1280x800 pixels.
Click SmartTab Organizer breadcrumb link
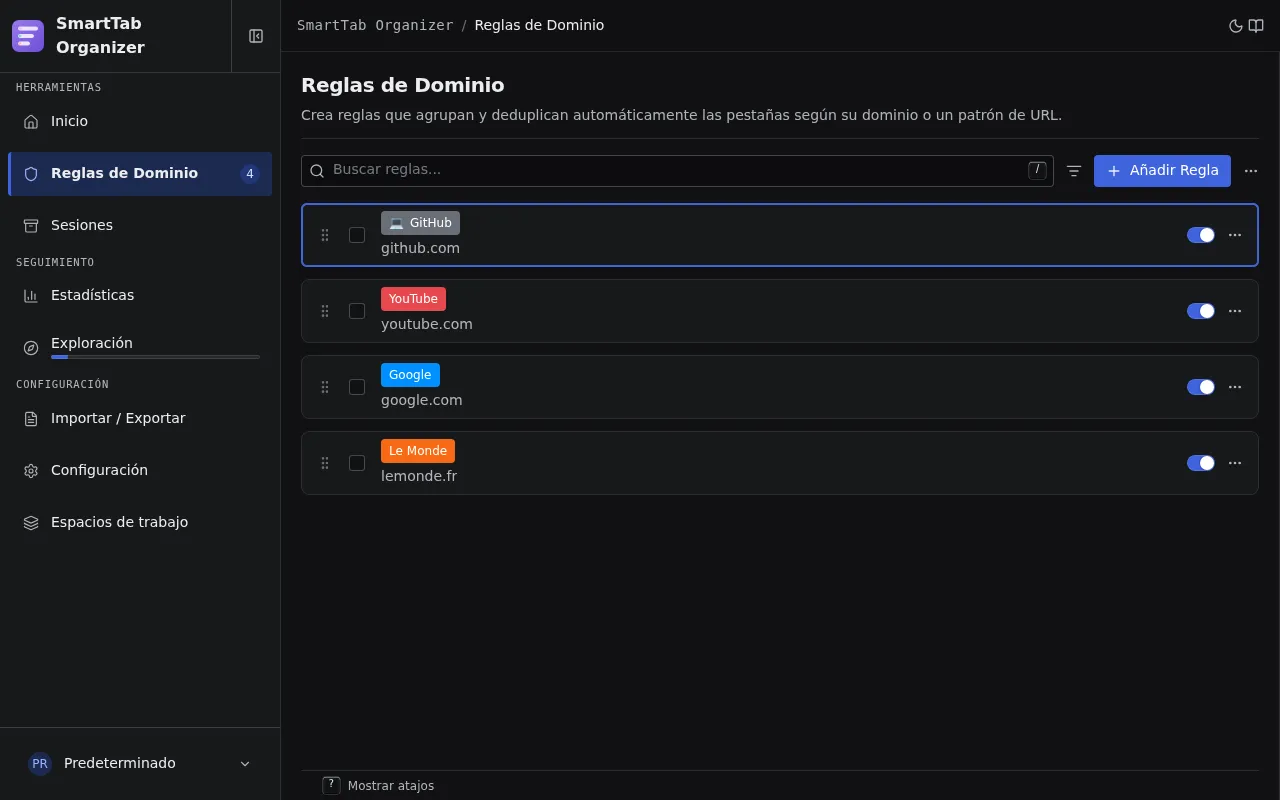click(x=375, y=25)
